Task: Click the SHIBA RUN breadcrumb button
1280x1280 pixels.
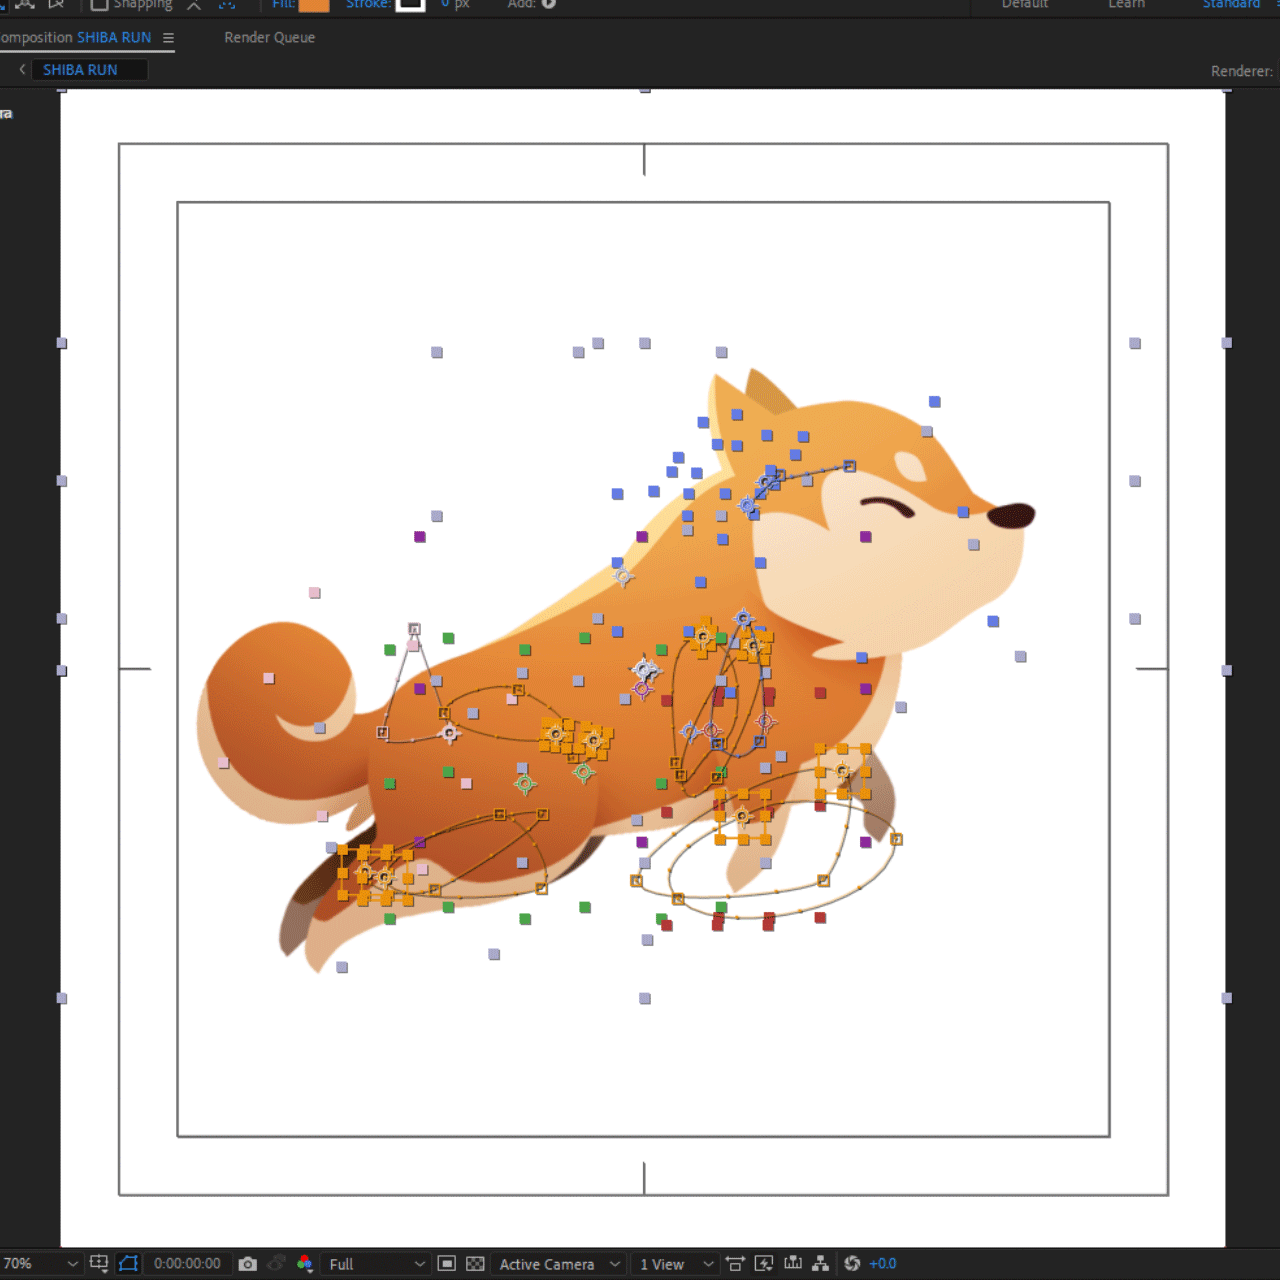Action: click(x=81, y=70)
